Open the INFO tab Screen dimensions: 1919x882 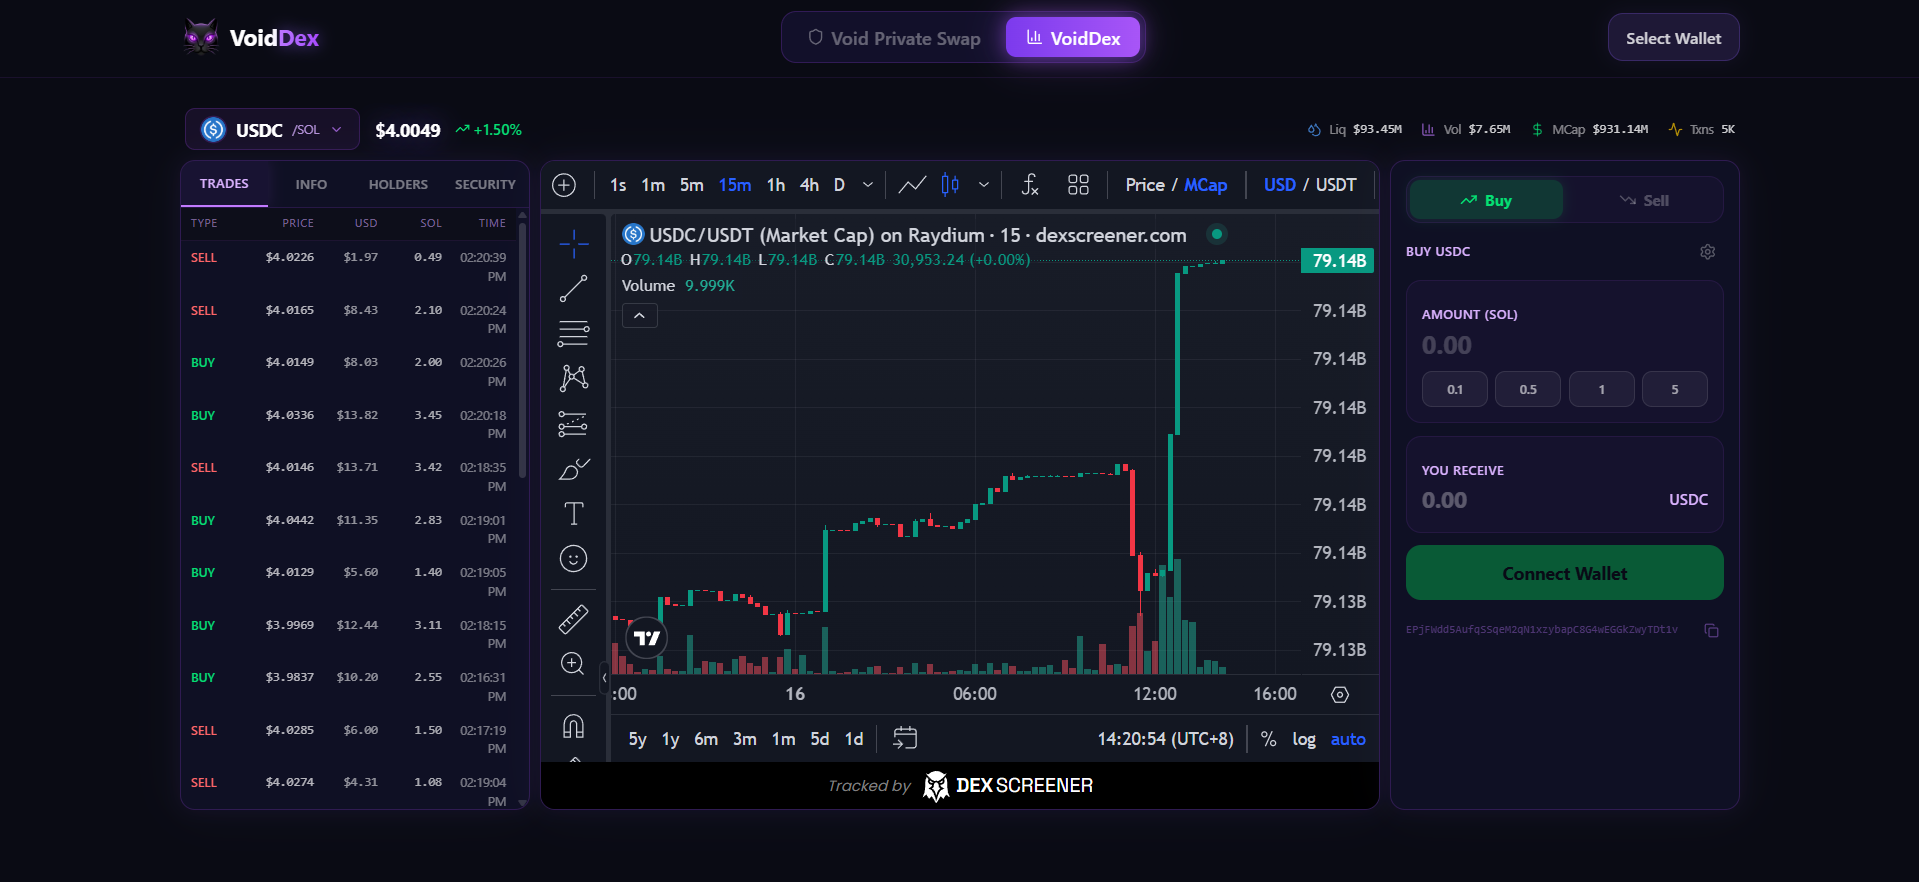pyautogui.click(x=311, y=185)
